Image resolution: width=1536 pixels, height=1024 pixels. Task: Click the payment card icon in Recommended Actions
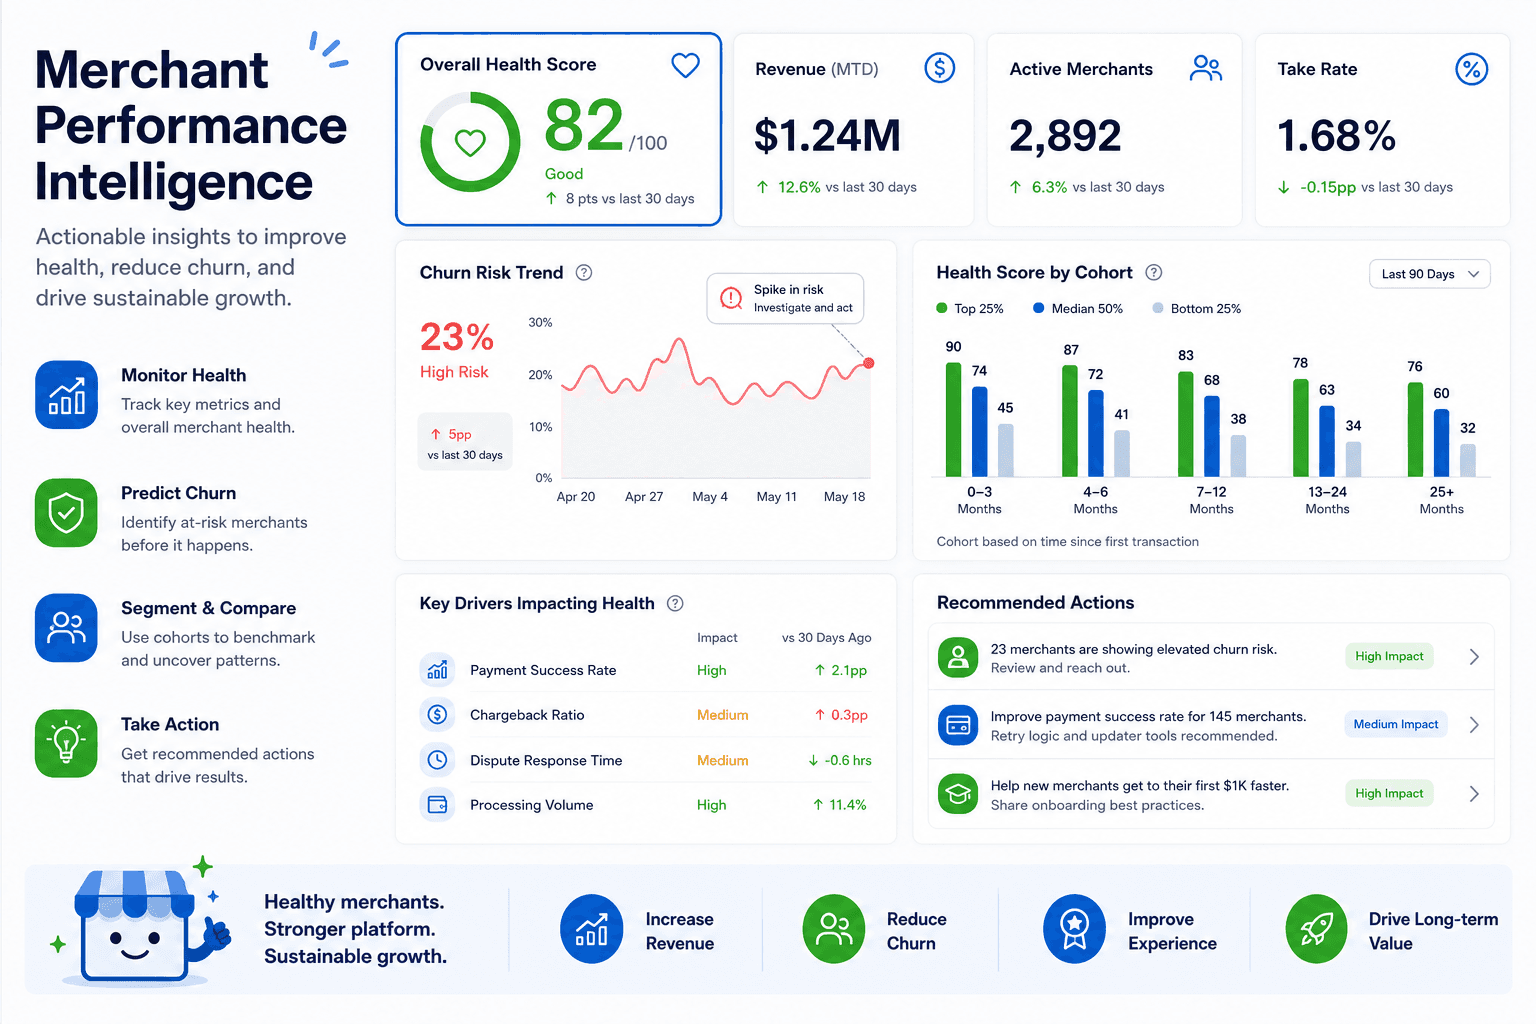click(958, 725)
